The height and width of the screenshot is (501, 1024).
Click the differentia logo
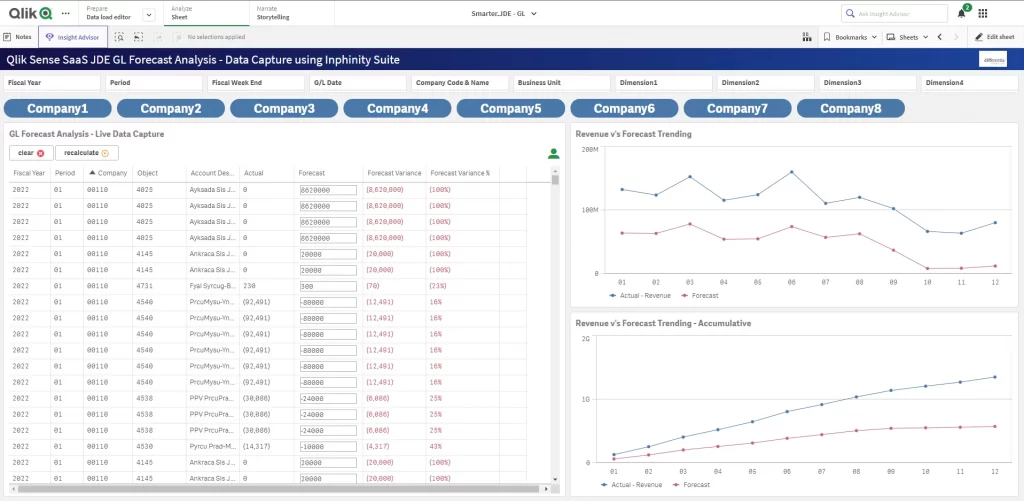(x=993, y=59)
